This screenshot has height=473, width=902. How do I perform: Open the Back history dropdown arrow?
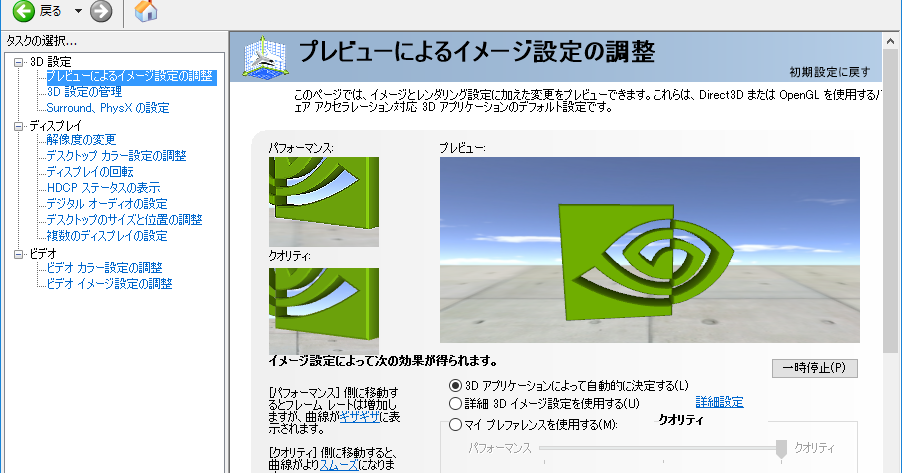tap(78, 11)
